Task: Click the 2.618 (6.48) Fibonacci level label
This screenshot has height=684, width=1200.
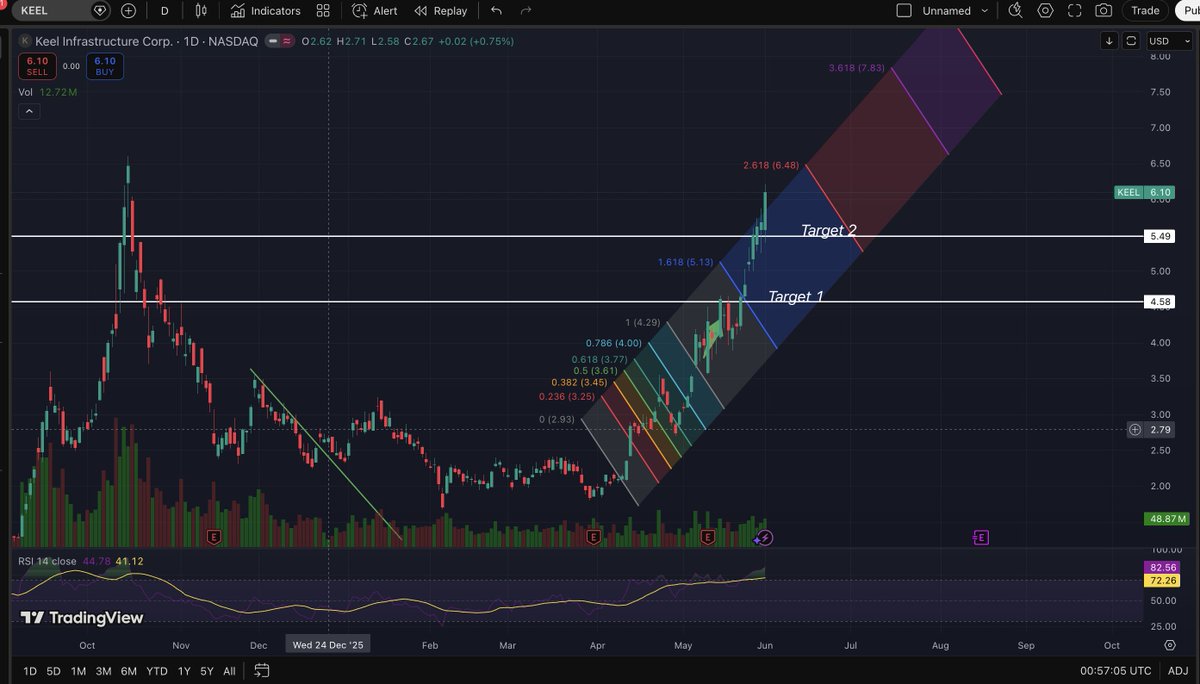Action: (771, 165)
